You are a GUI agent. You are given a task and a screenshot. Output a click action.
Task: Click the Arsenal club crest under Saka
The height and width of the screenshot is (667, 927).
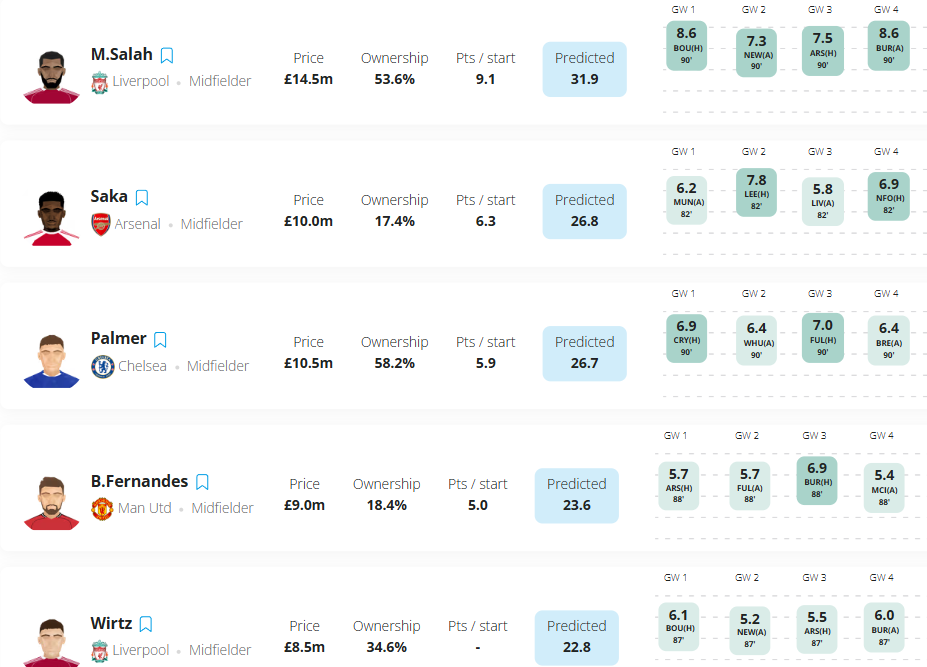pyautogui.click(x=100, y=224)
